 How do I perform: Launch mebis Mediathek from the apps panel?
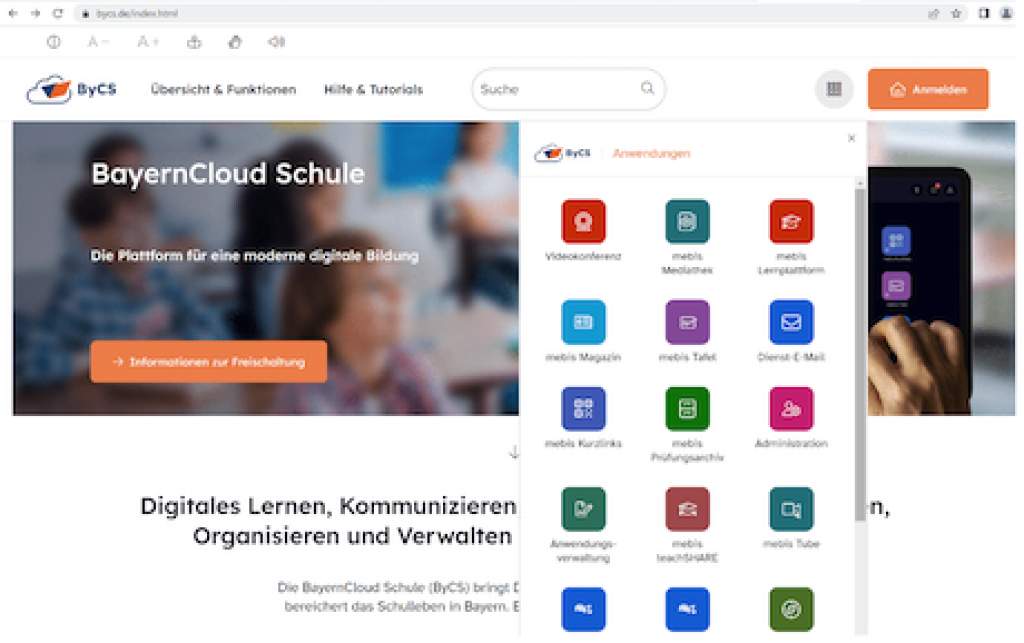687,222
